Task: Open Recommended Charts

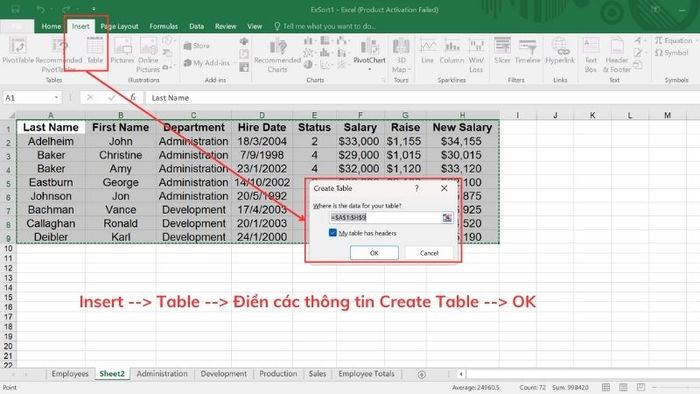Action: [277, 54]
